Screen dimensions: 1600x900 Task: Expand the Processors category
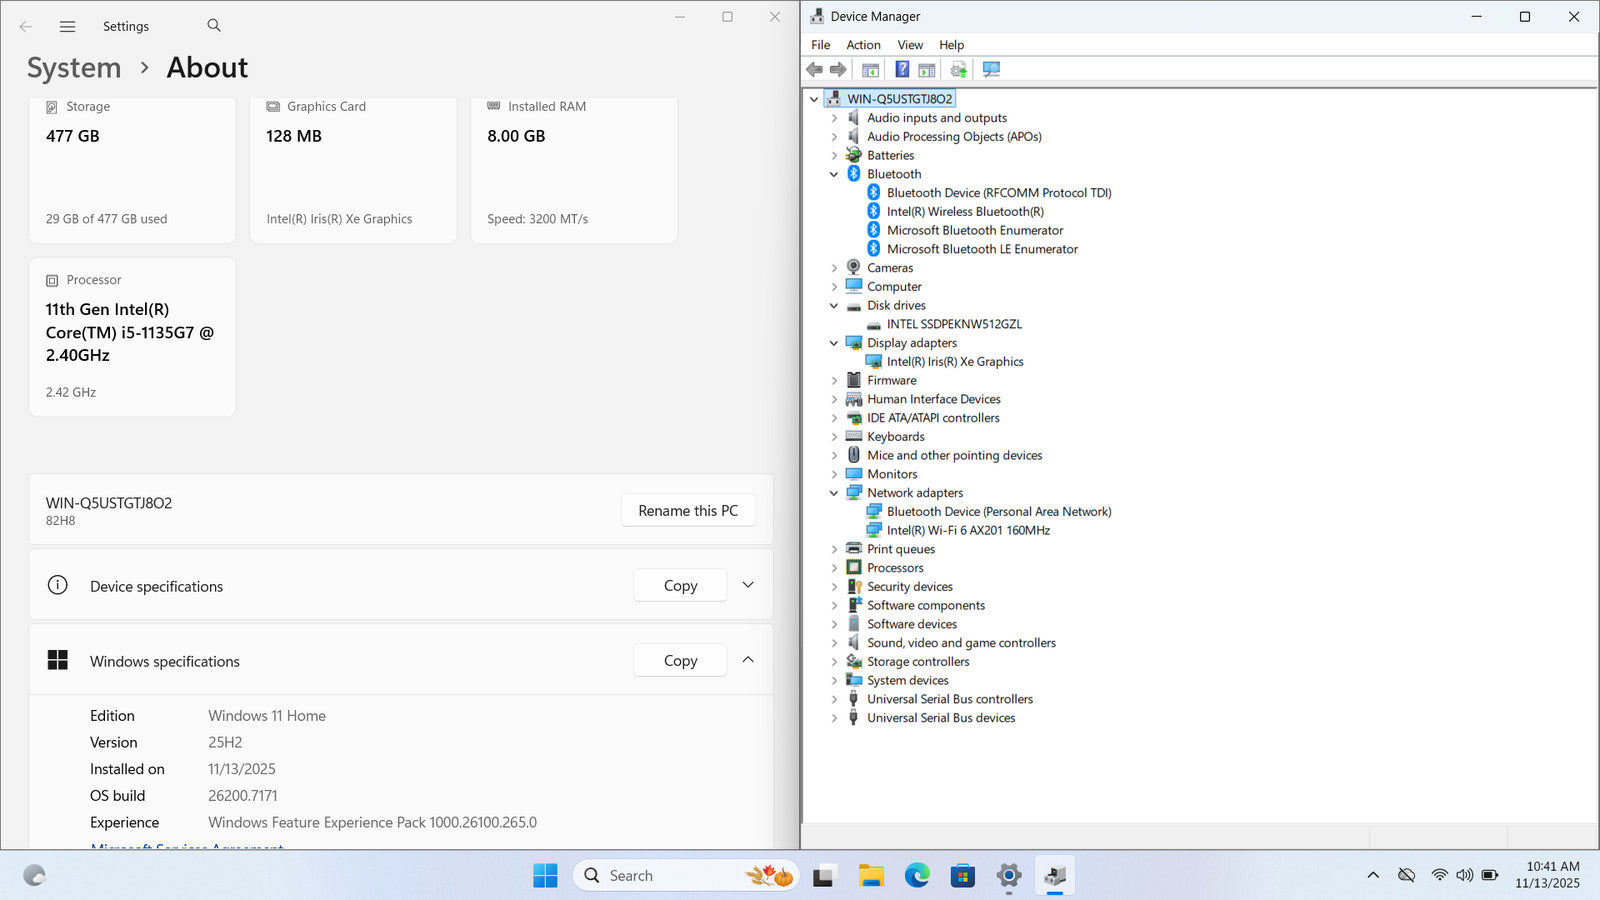point(834,568)
